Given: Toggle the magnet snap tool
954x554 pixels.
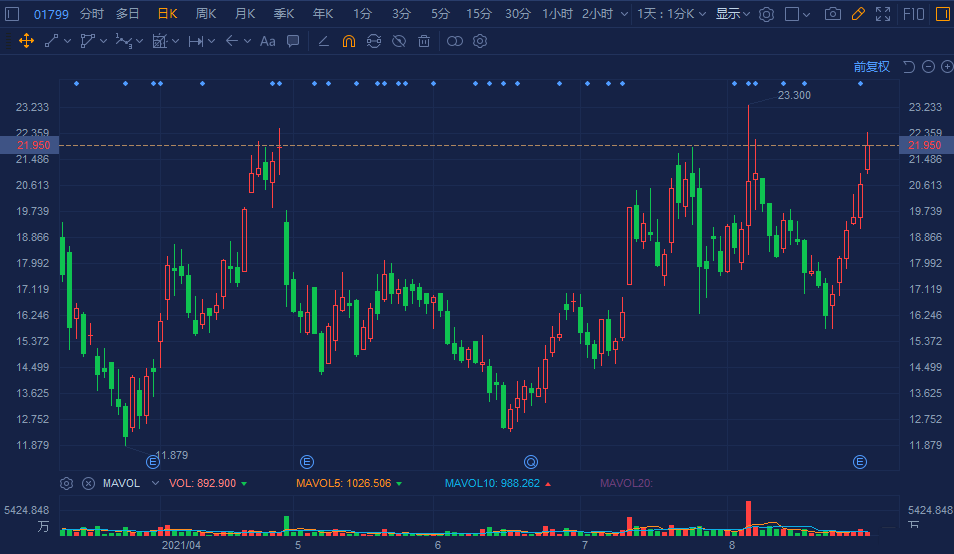Looking at the screenshot, I should [x=349, y=41].
